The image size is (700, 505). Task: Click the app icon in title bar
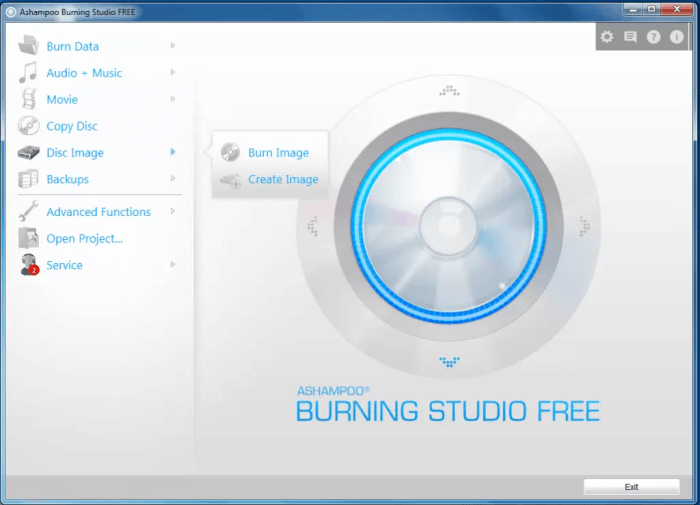pos(11,12)
